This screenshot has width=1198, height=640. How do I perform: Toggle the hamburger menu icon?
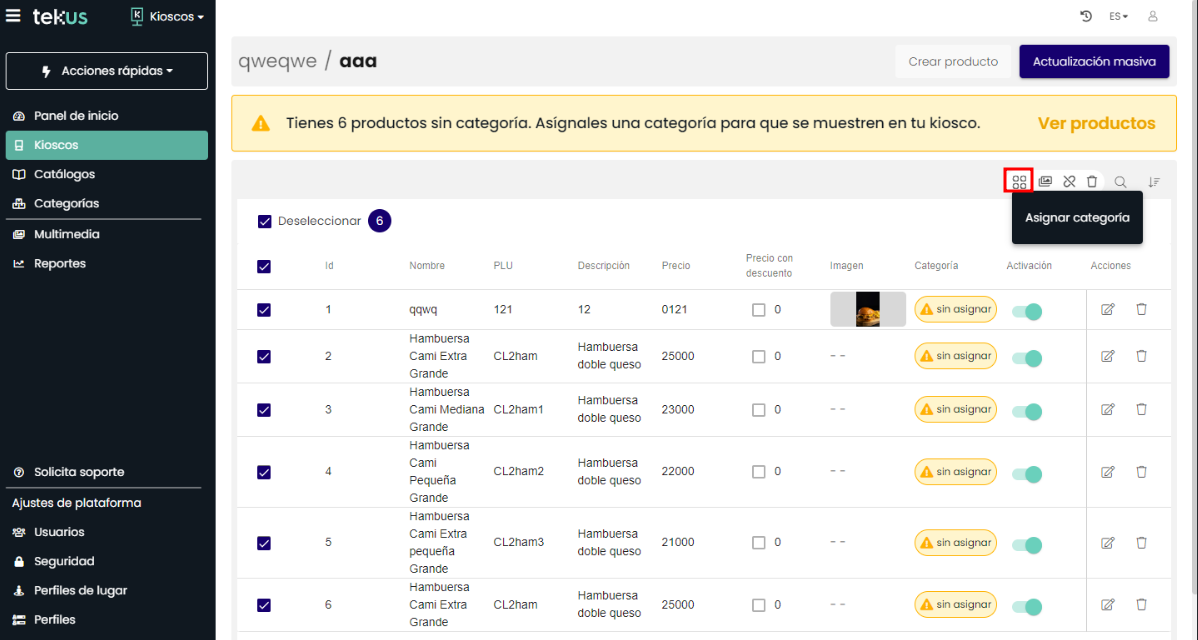tap(13, 16)
